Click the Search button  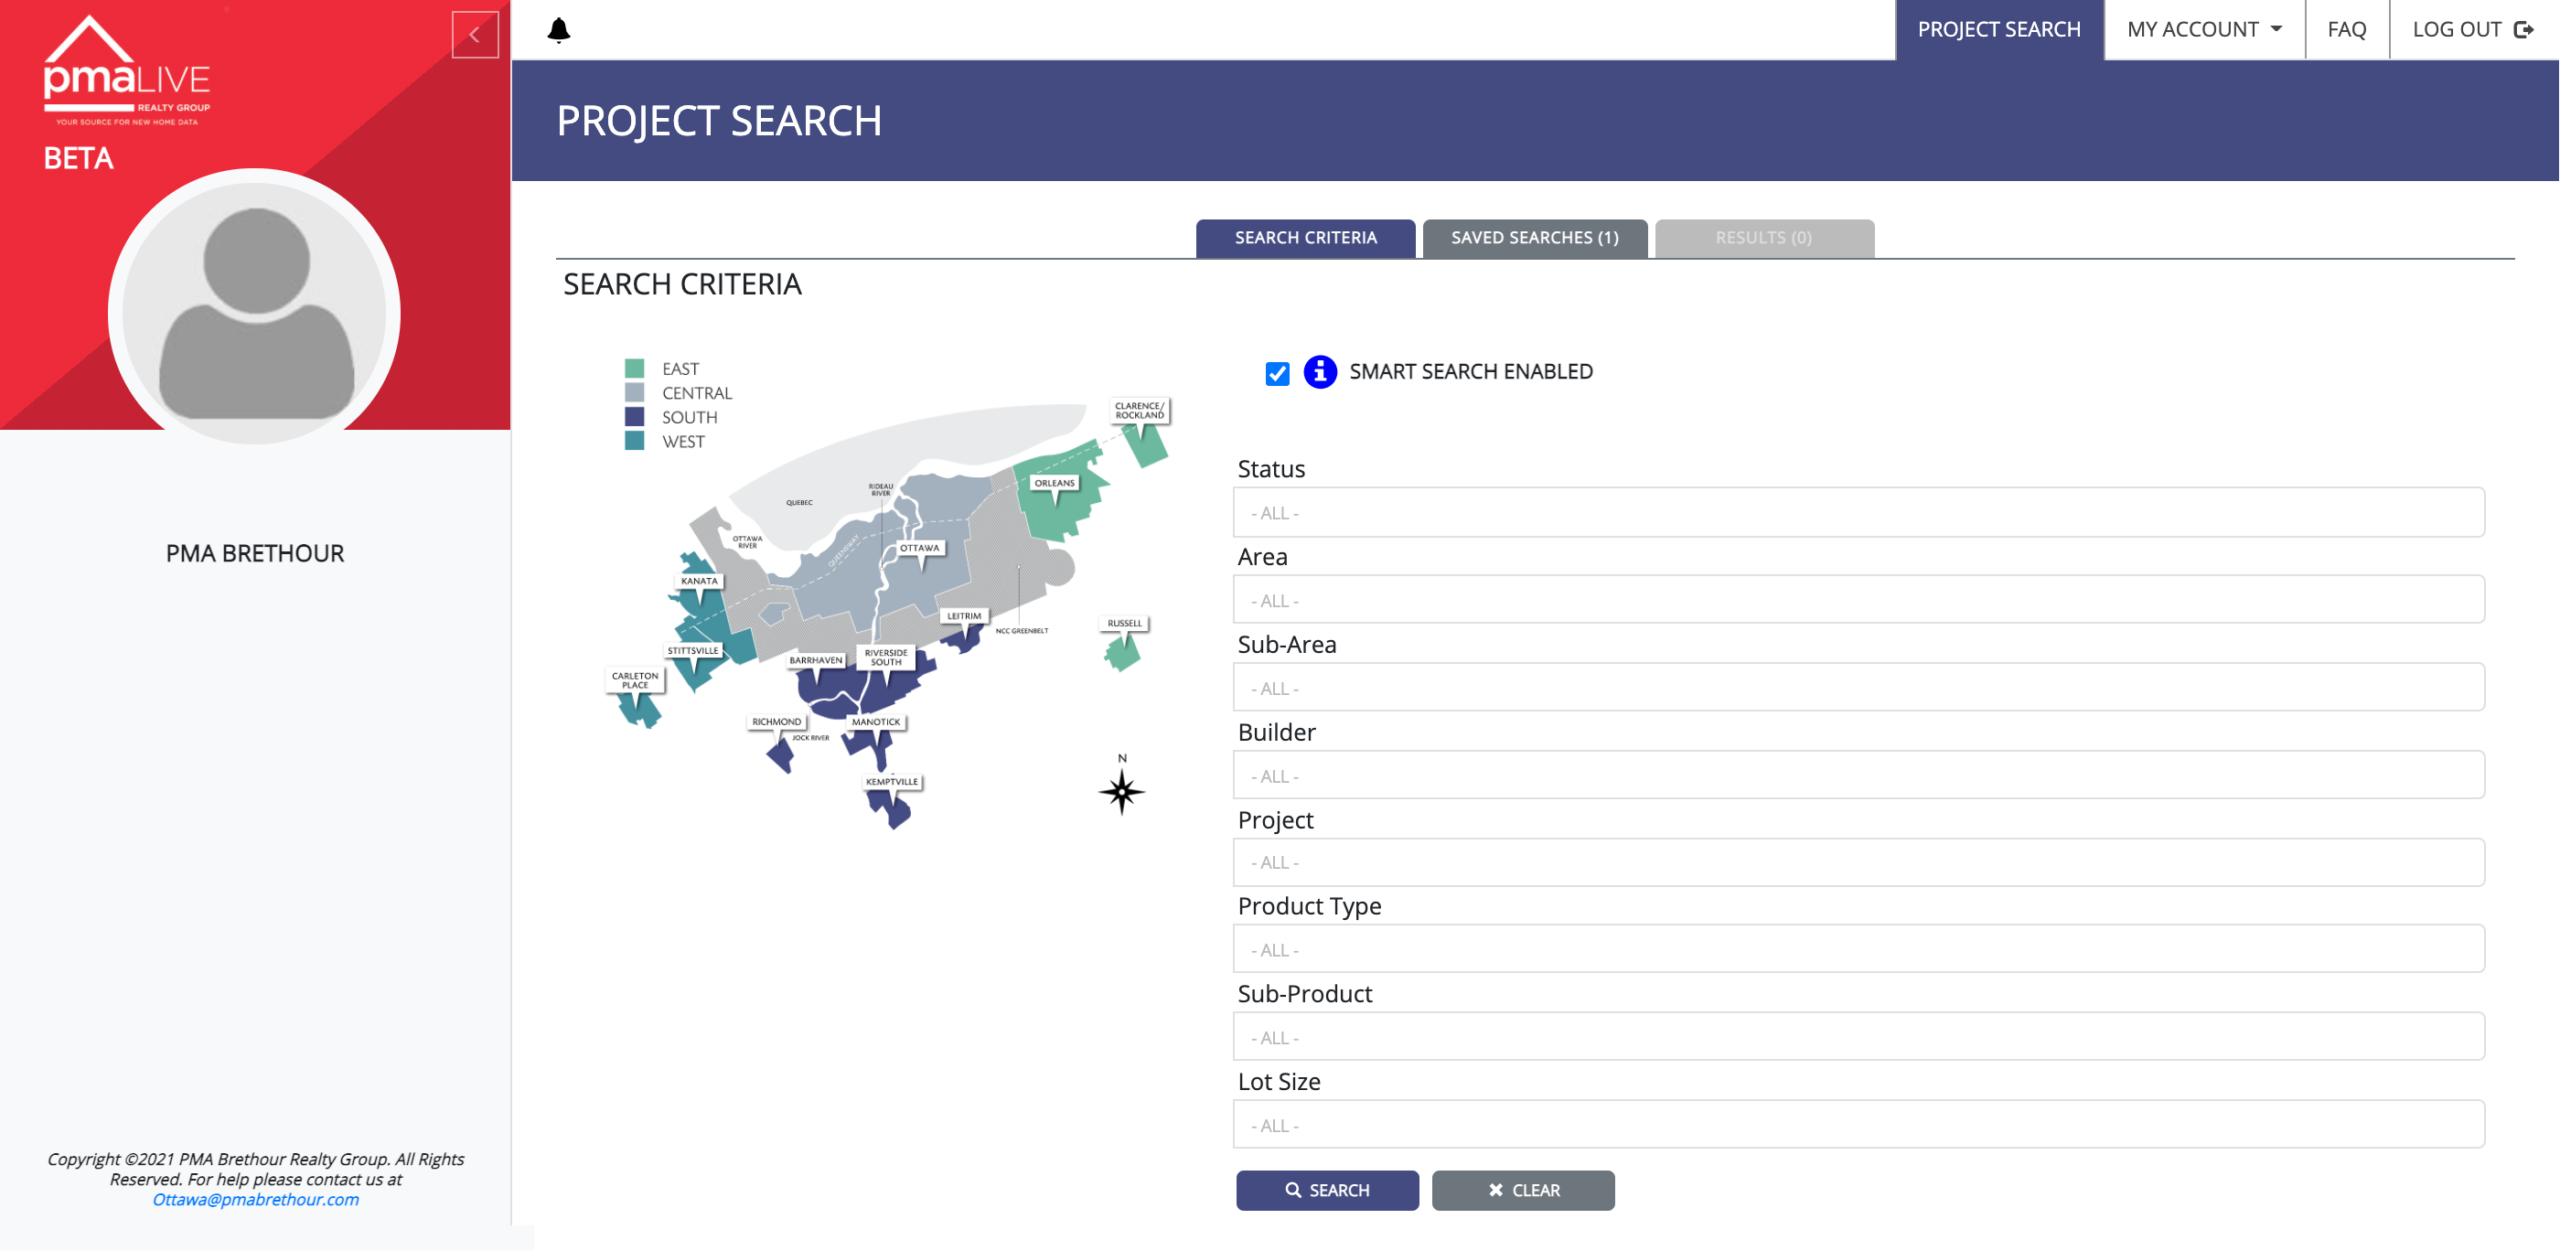(1327, 1190)
